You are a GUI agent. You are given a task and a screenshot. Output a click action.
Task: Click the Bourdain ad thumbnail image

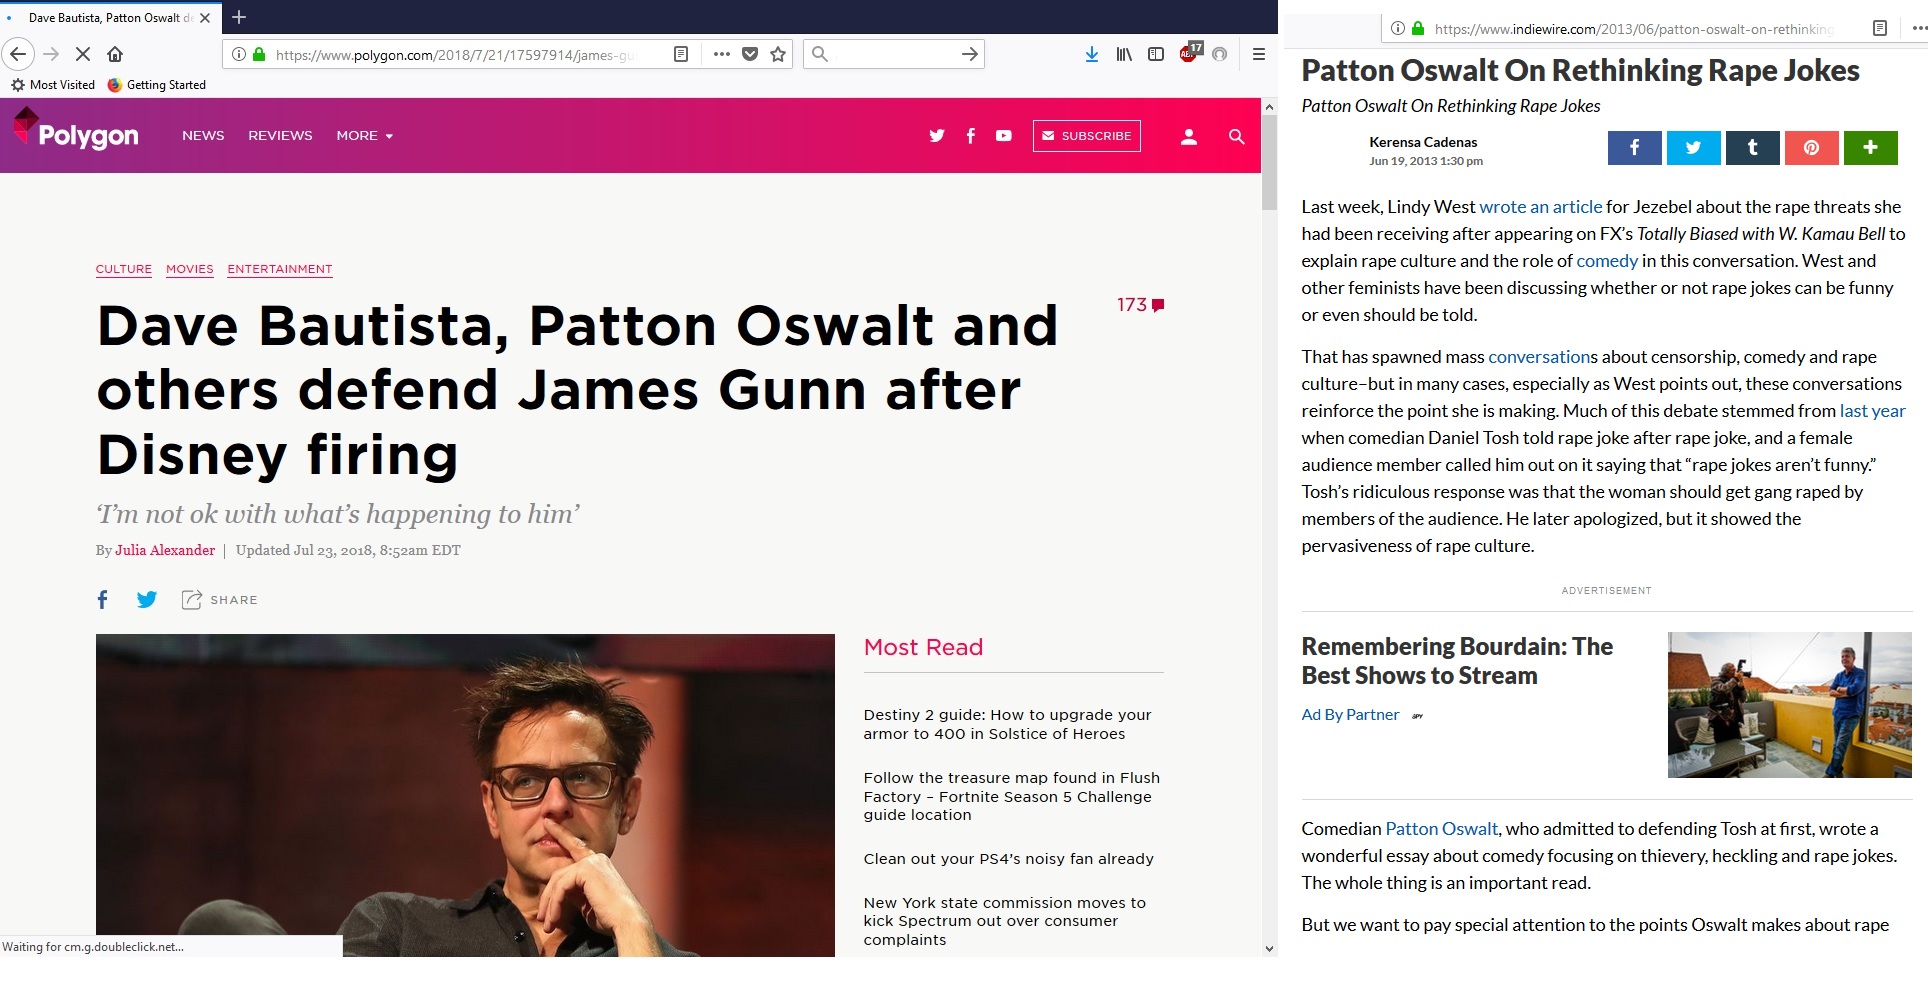point(1789,705)
